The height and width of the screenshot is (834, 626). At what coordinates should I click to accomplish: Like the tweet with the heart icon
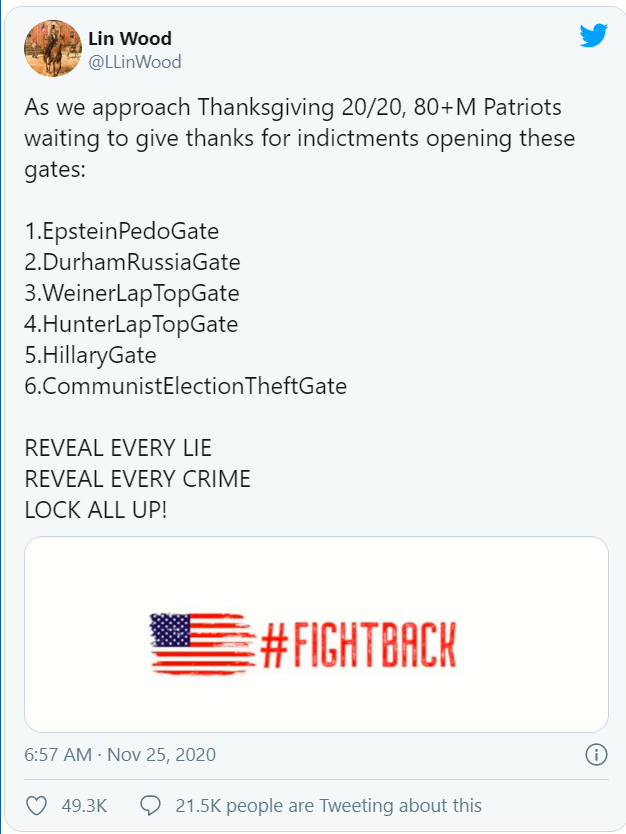pos(36,805)
